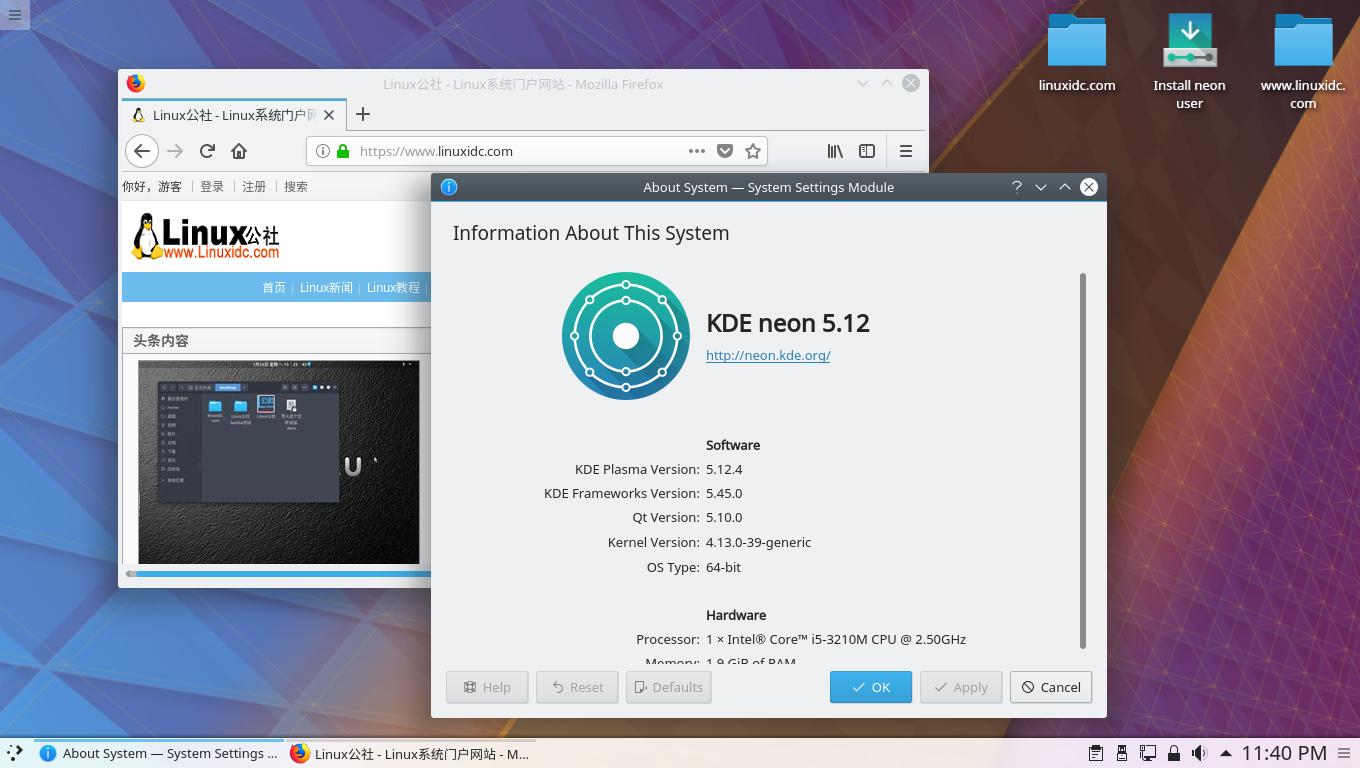
Task: Expand the hidden system tray icons
Action: pyautogui.click(x=1223, y=753)
